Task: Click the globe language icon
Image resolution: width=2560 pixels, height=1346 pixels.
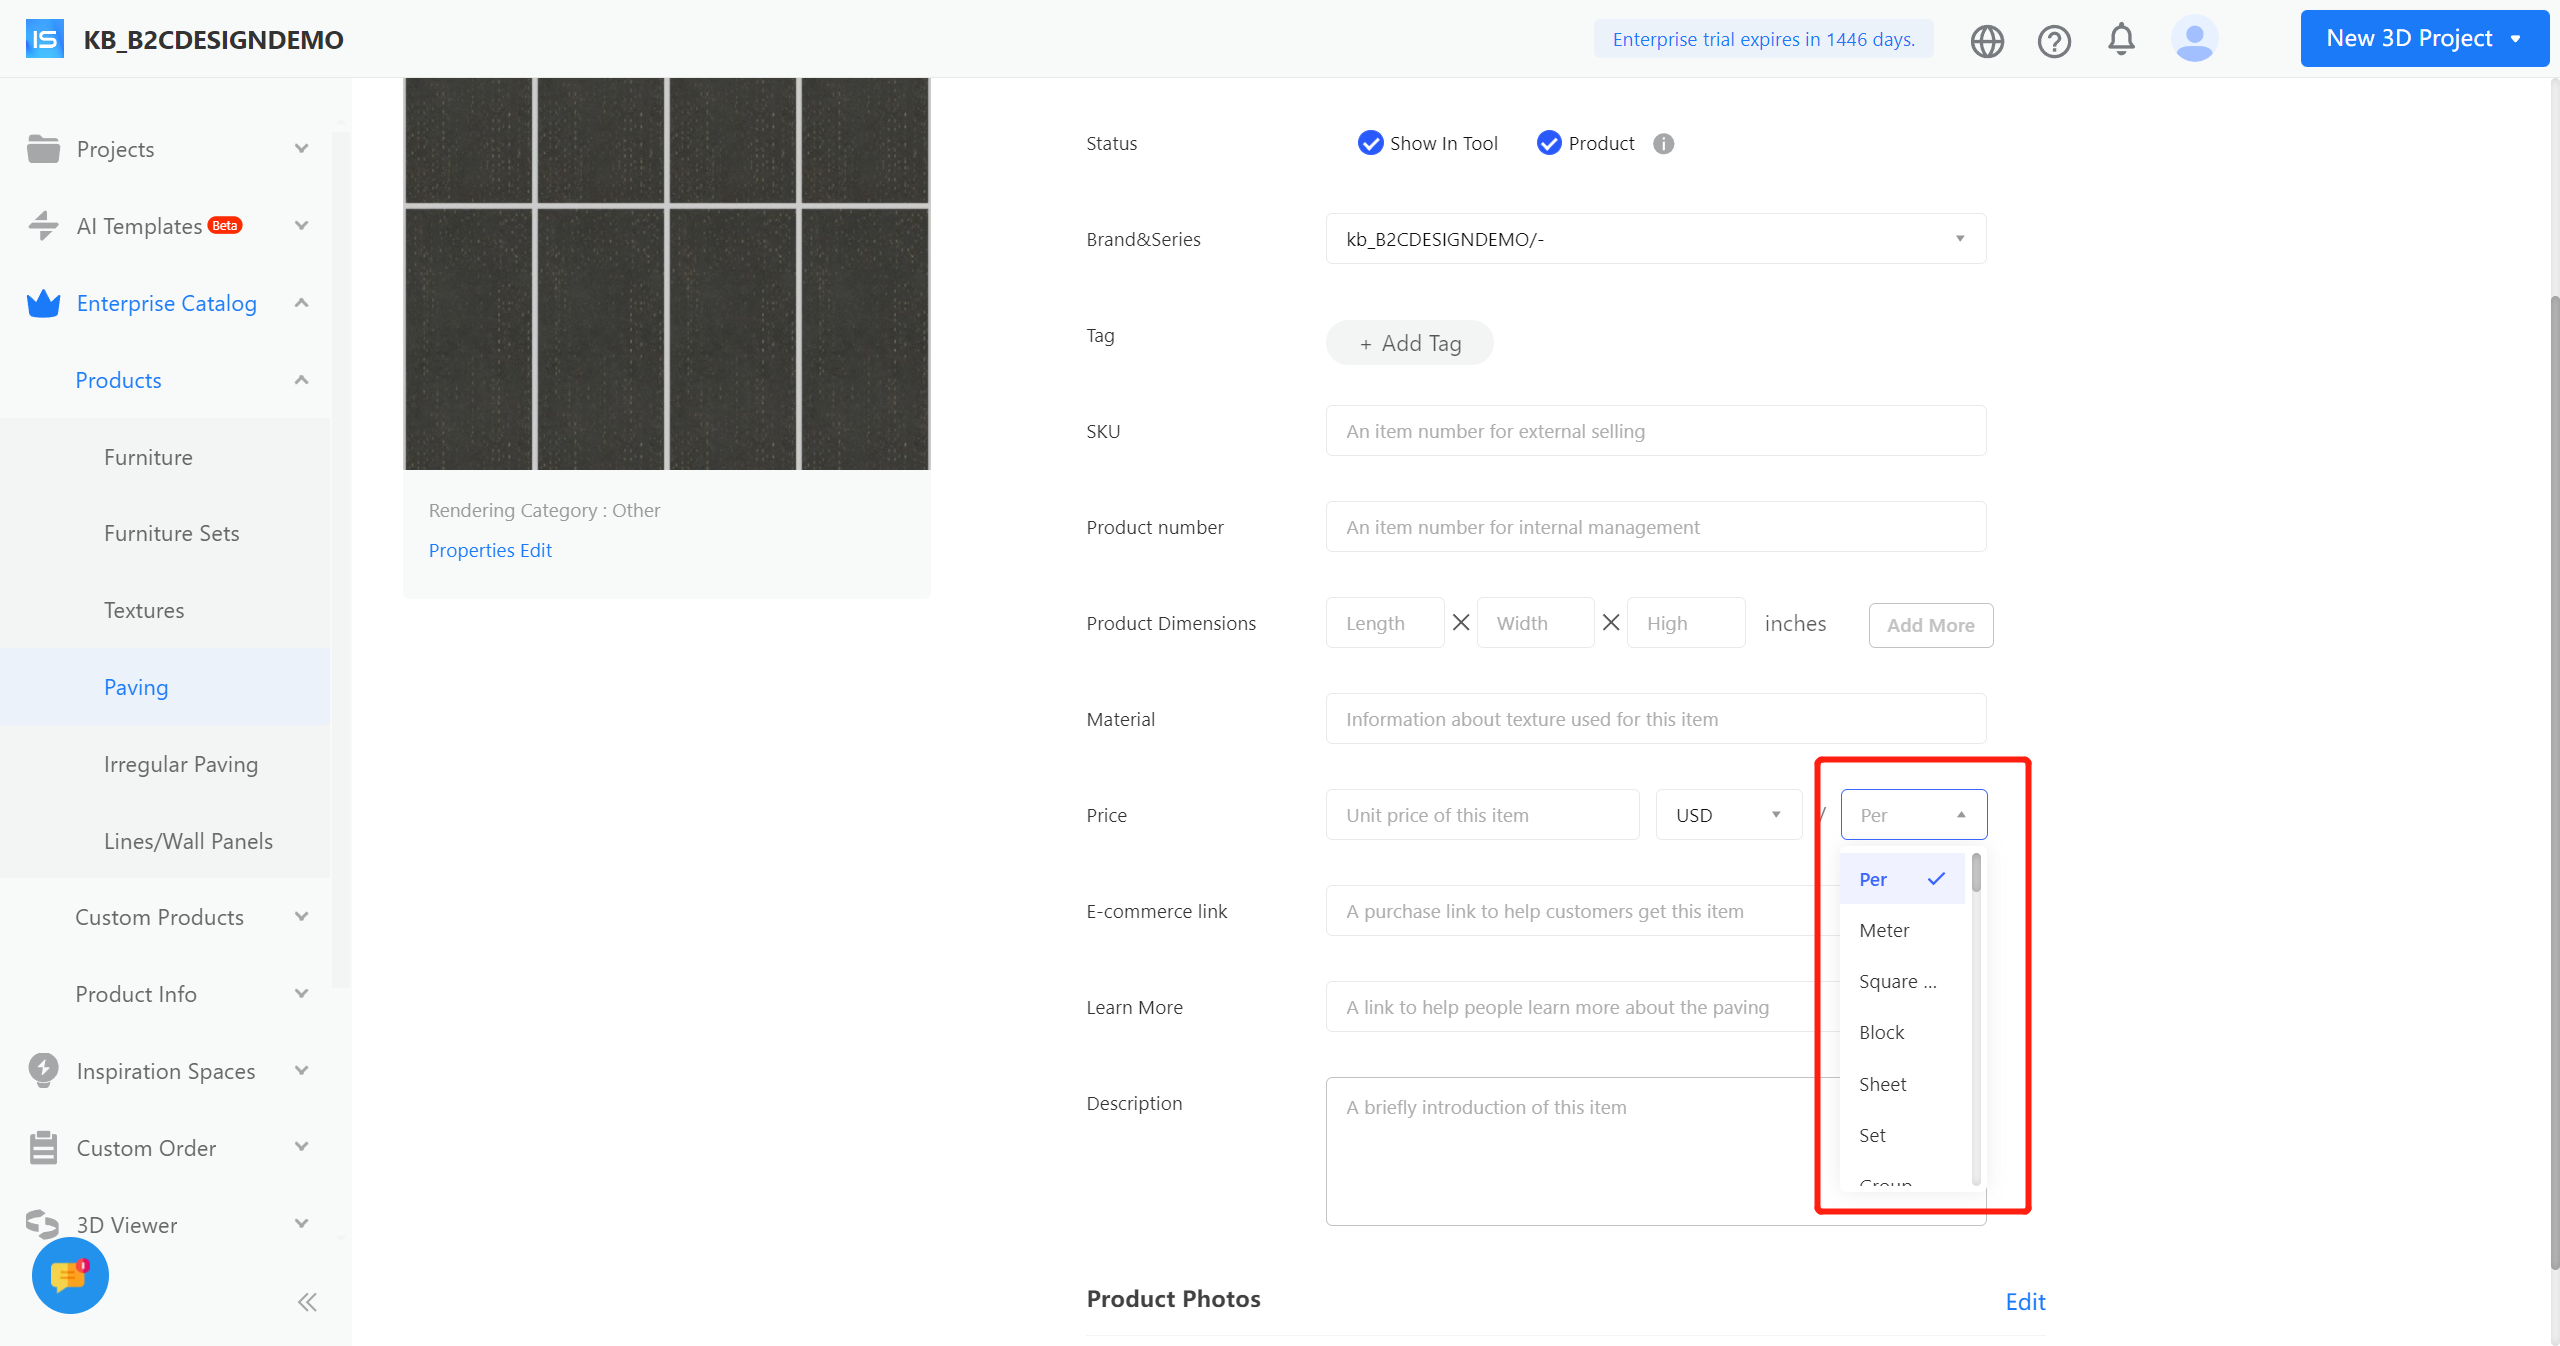Action: click(1986, 41)
